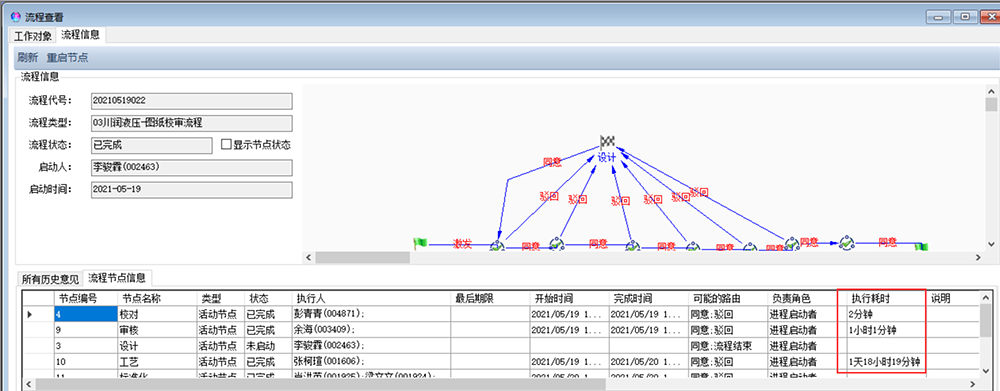Switch to 工作对象 tab
The image size is (1000, 391).
point(33,36)
